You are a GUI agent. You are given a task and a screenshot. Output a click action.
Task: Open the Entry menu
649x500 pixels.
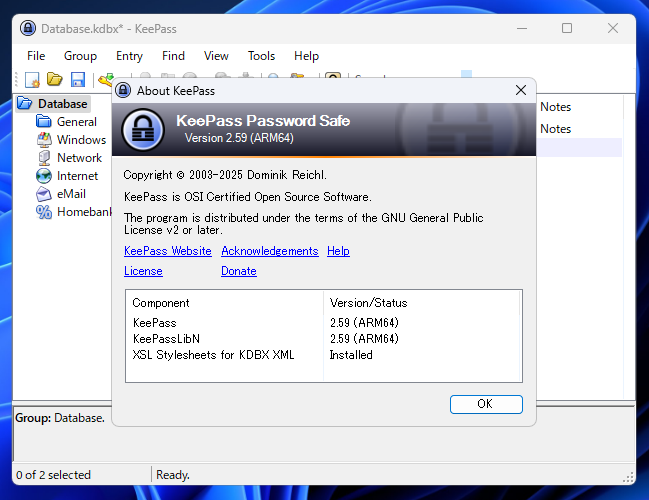(x=129, y=56)
